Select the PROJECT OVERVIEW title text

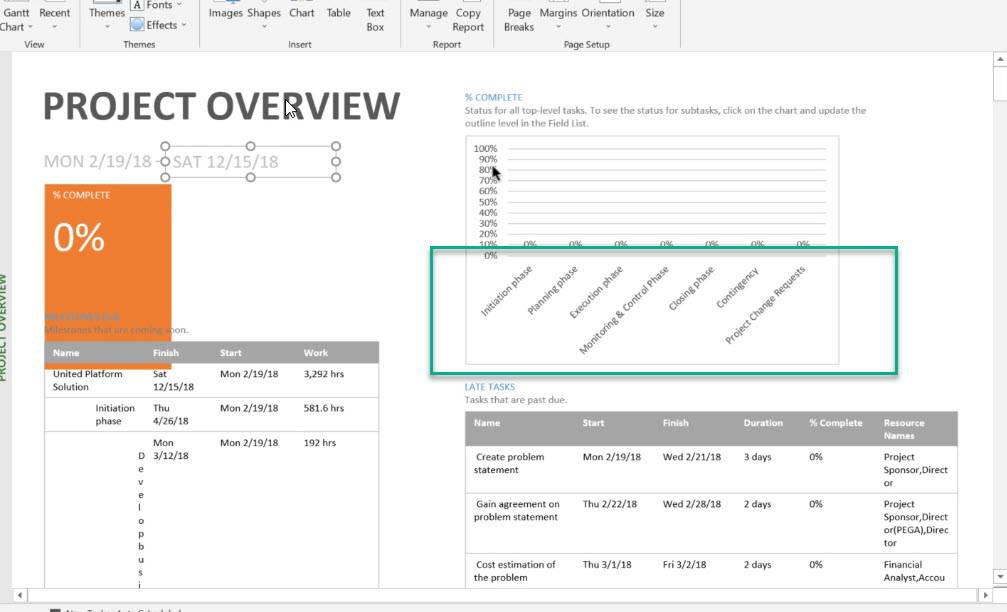[x=222, y=106]
